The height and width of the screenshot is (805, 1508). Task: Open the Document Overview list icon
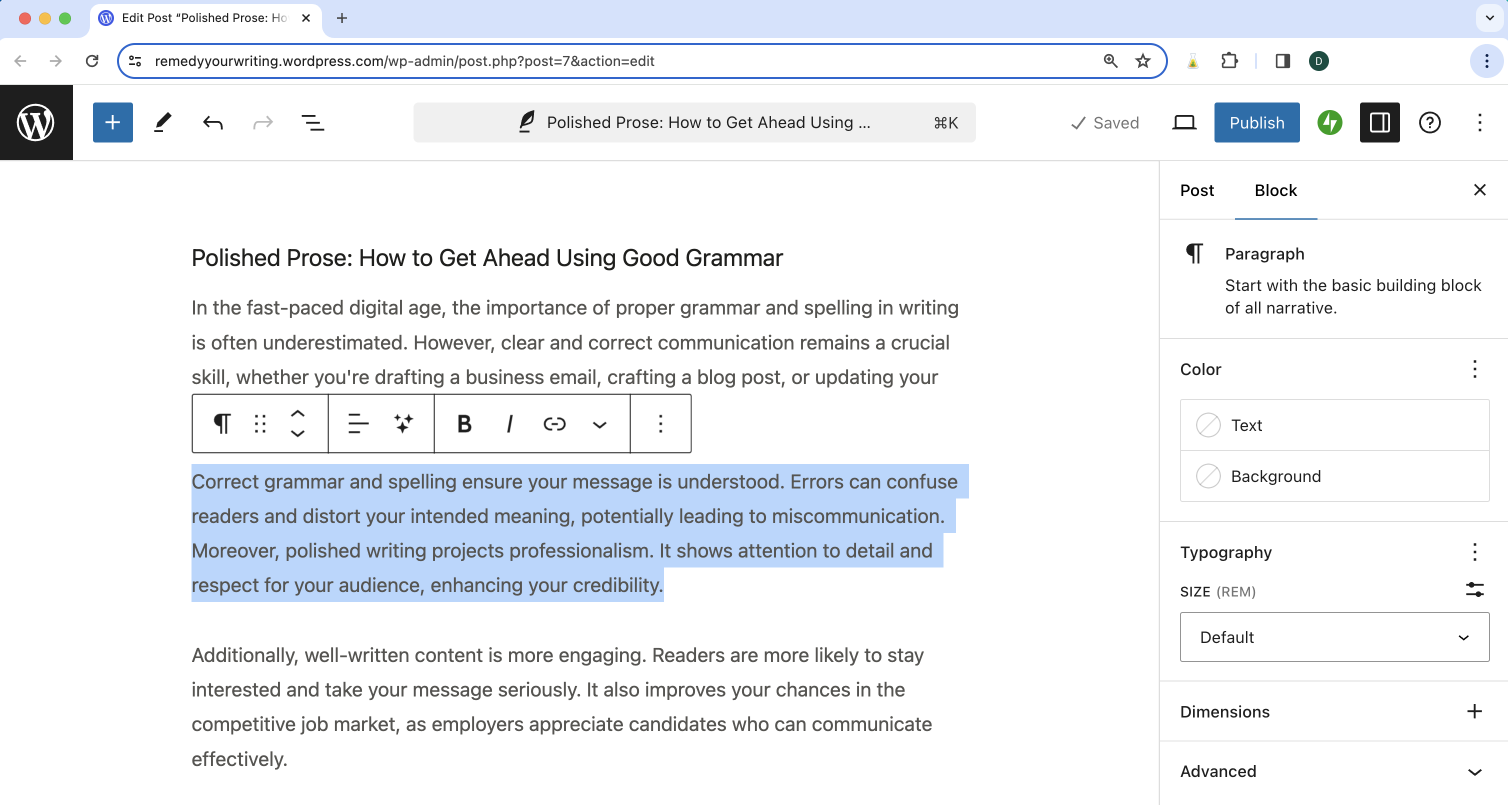(313, 122)
